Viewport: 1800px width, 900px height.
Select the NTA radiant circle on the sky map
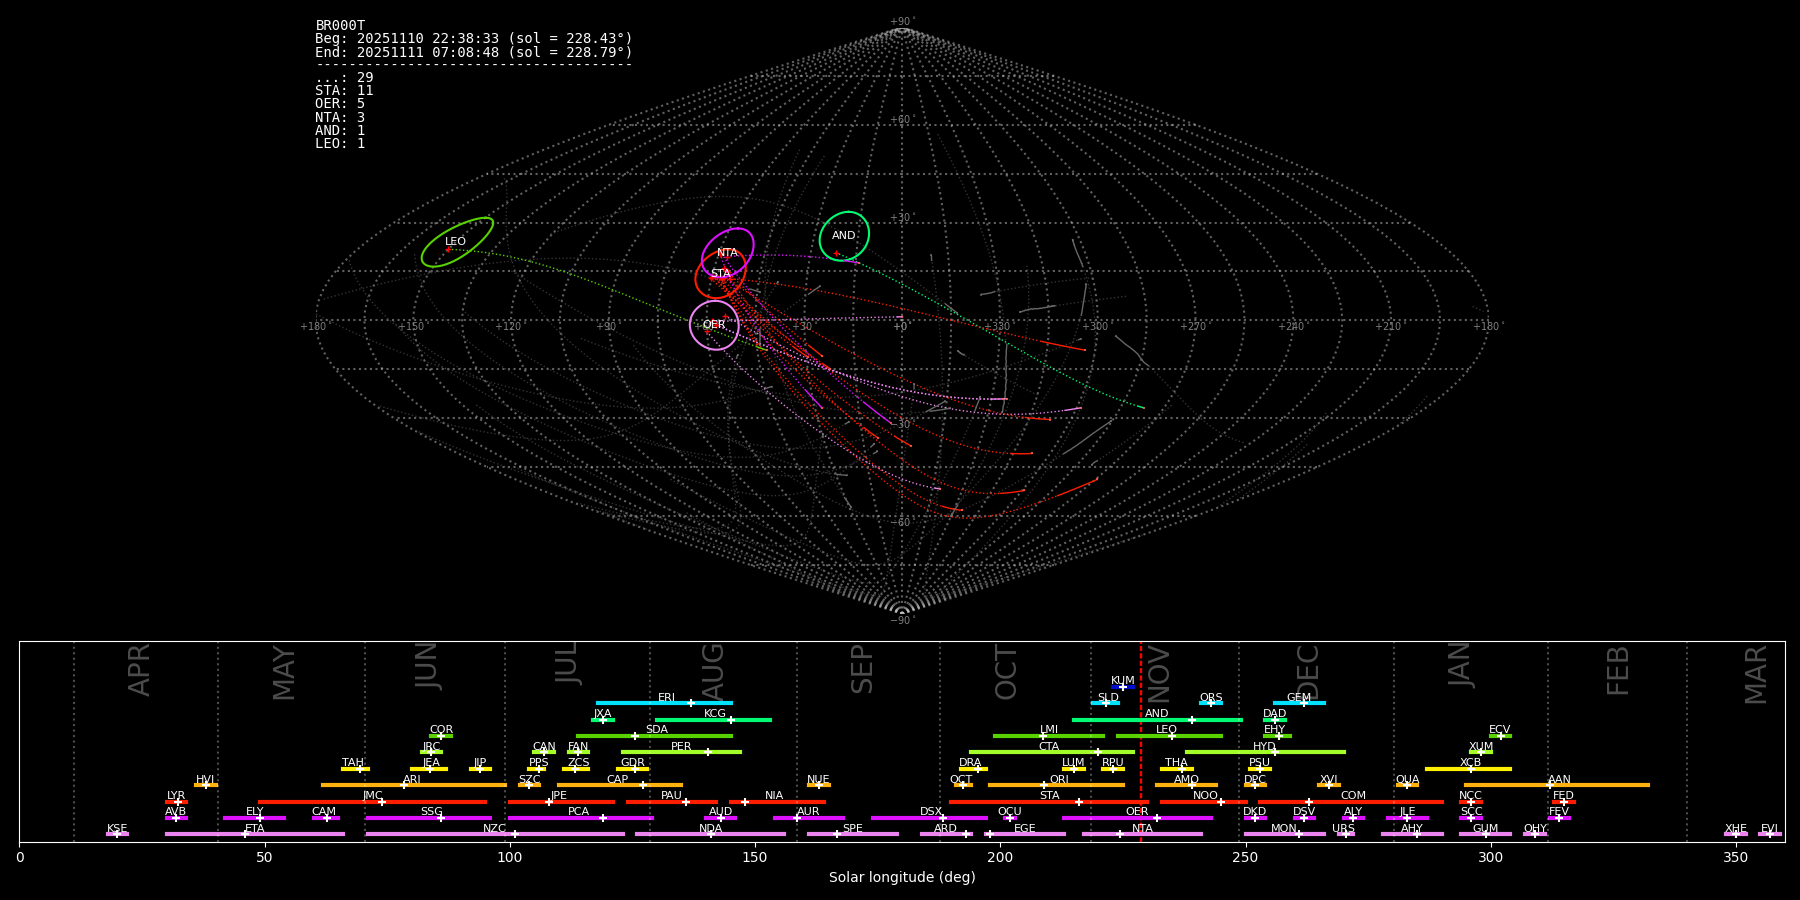[x=728, y=253]
